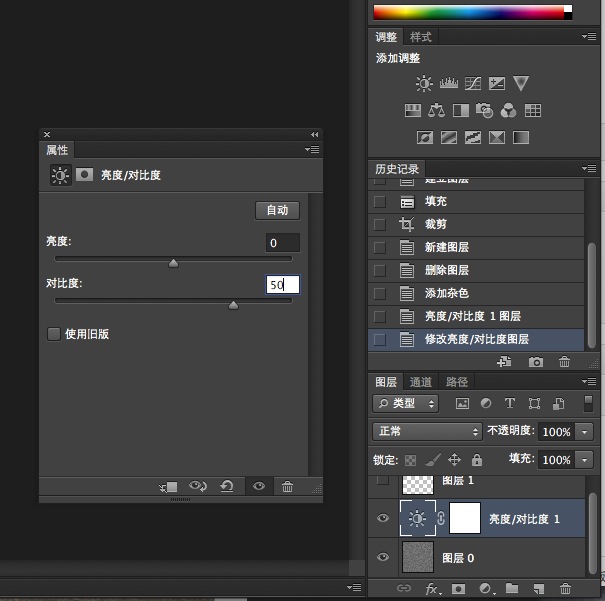Switch to the 通道 tab
Viewport: 605px width, 601px height.
(x=421, y=382)
